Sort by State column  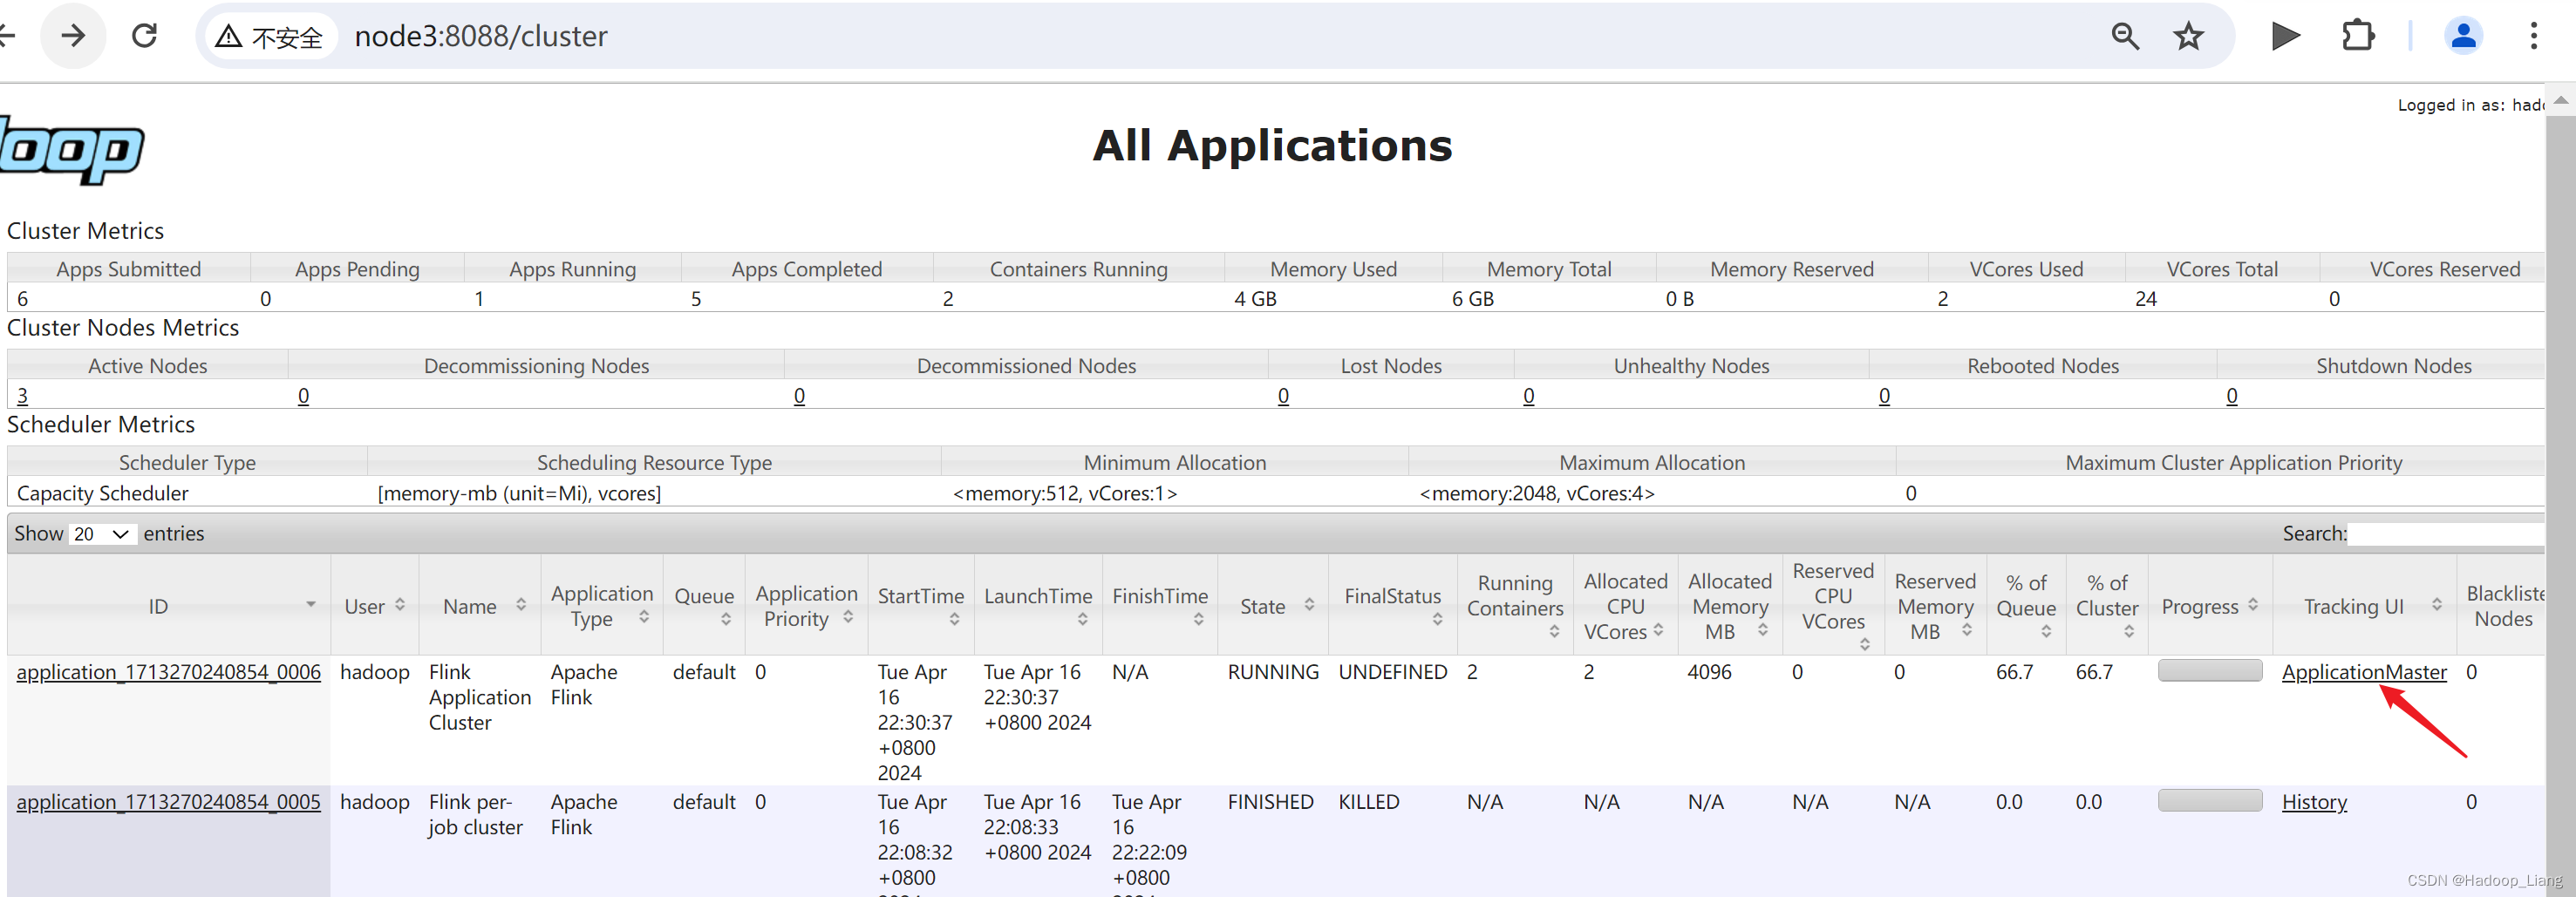pyautogui.click(x=1273, y=606)
